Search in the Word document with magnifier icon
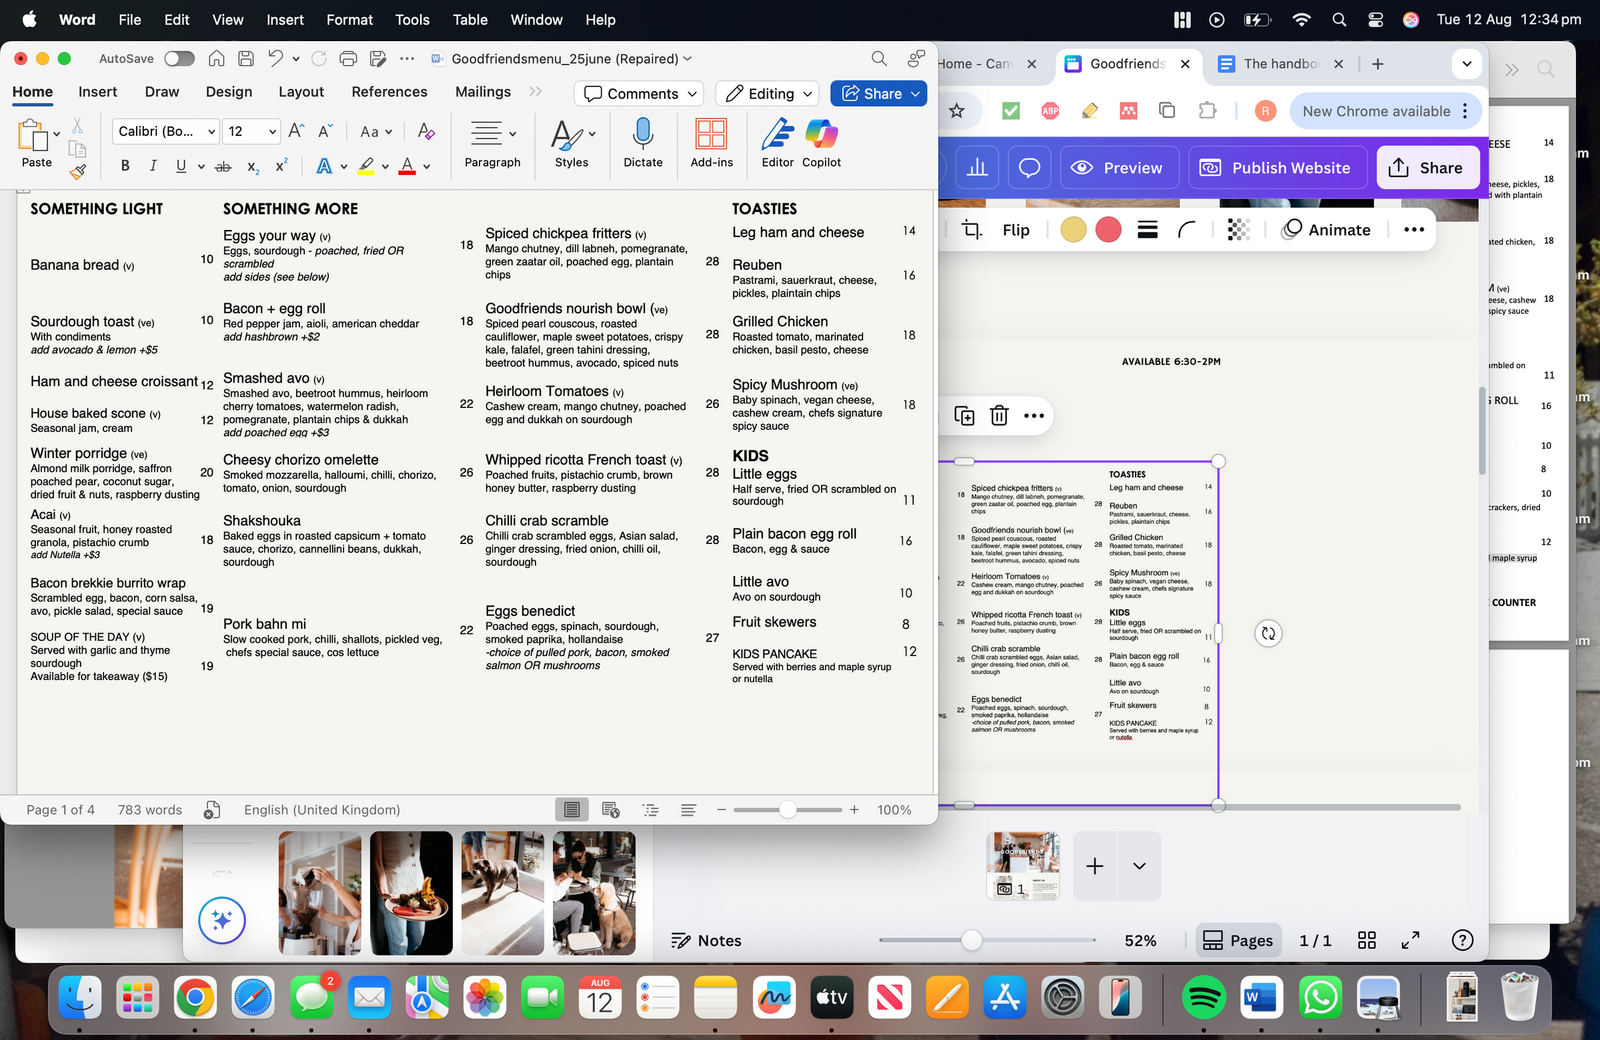The image size is (1600, 1040). 879,59
